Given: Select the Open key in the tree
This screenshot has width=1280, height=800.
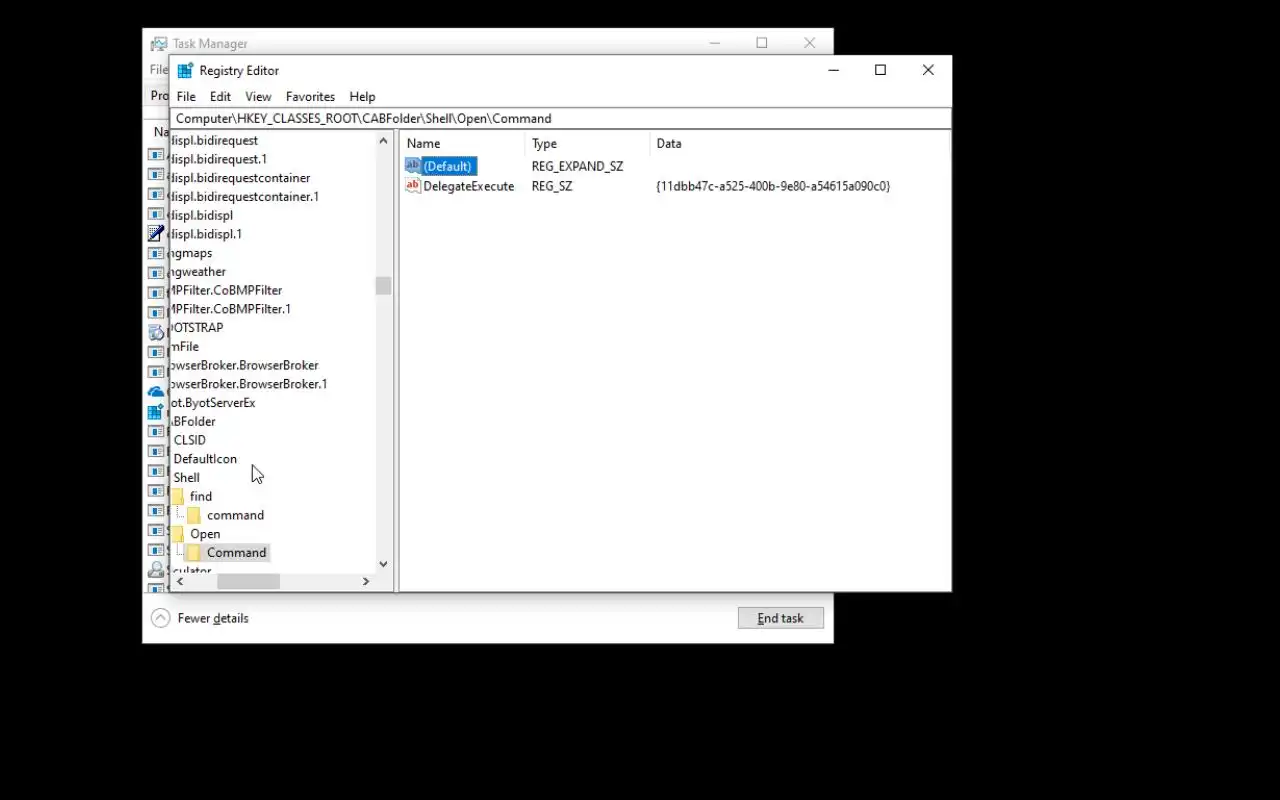Looking at the screenshot, I should 205,534.
